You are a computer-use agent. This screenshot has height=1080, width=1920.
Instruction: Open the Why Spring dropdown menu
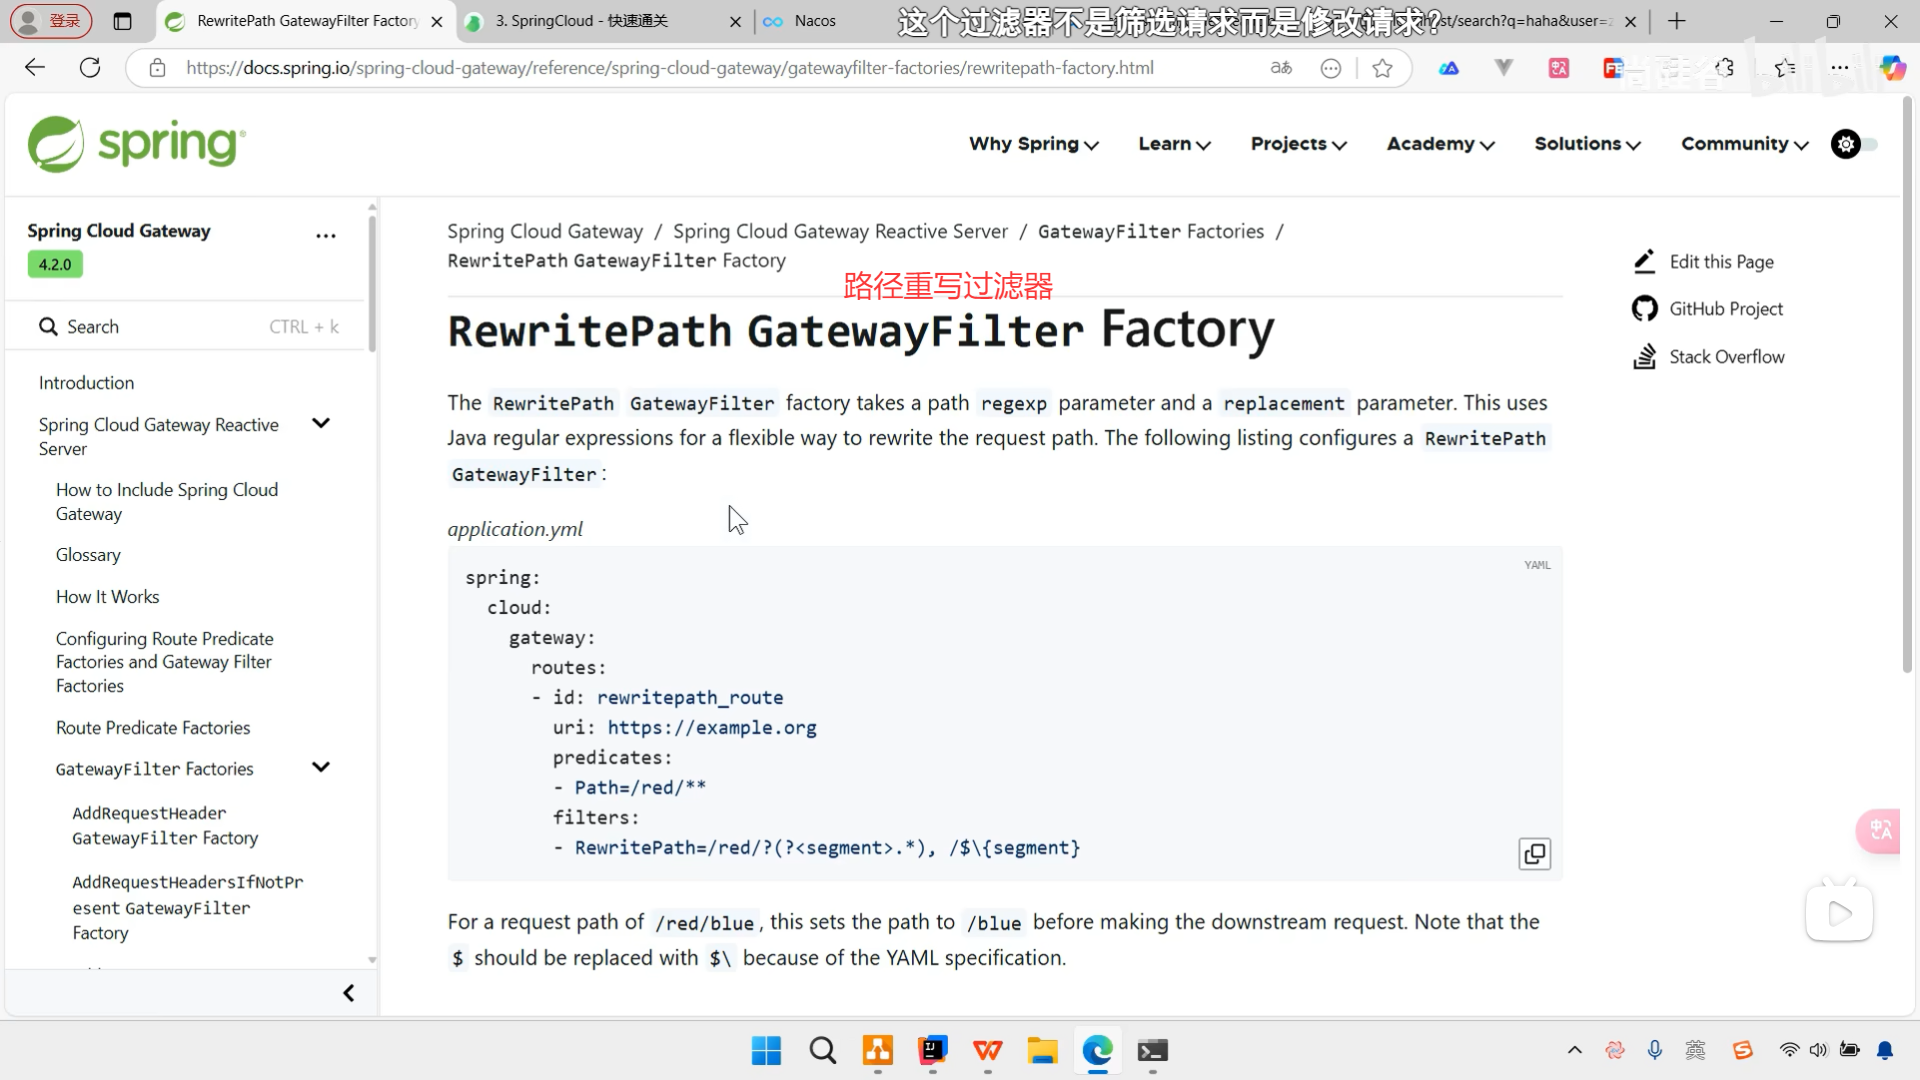pos(1033,144)
